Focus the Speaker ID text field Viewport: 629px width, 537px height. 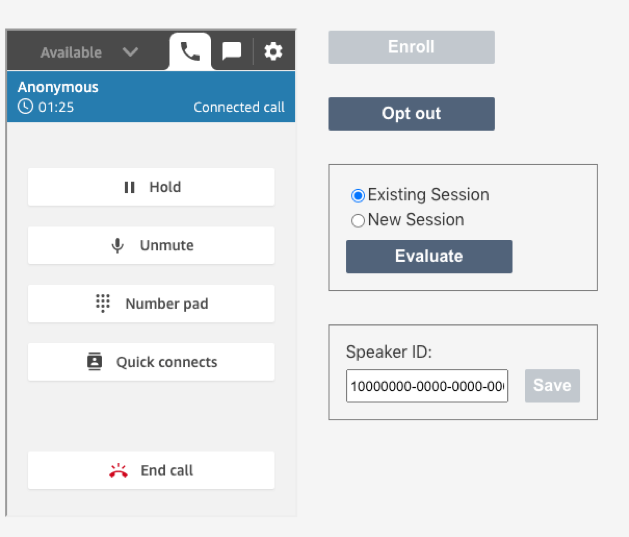tap(426, 386)
